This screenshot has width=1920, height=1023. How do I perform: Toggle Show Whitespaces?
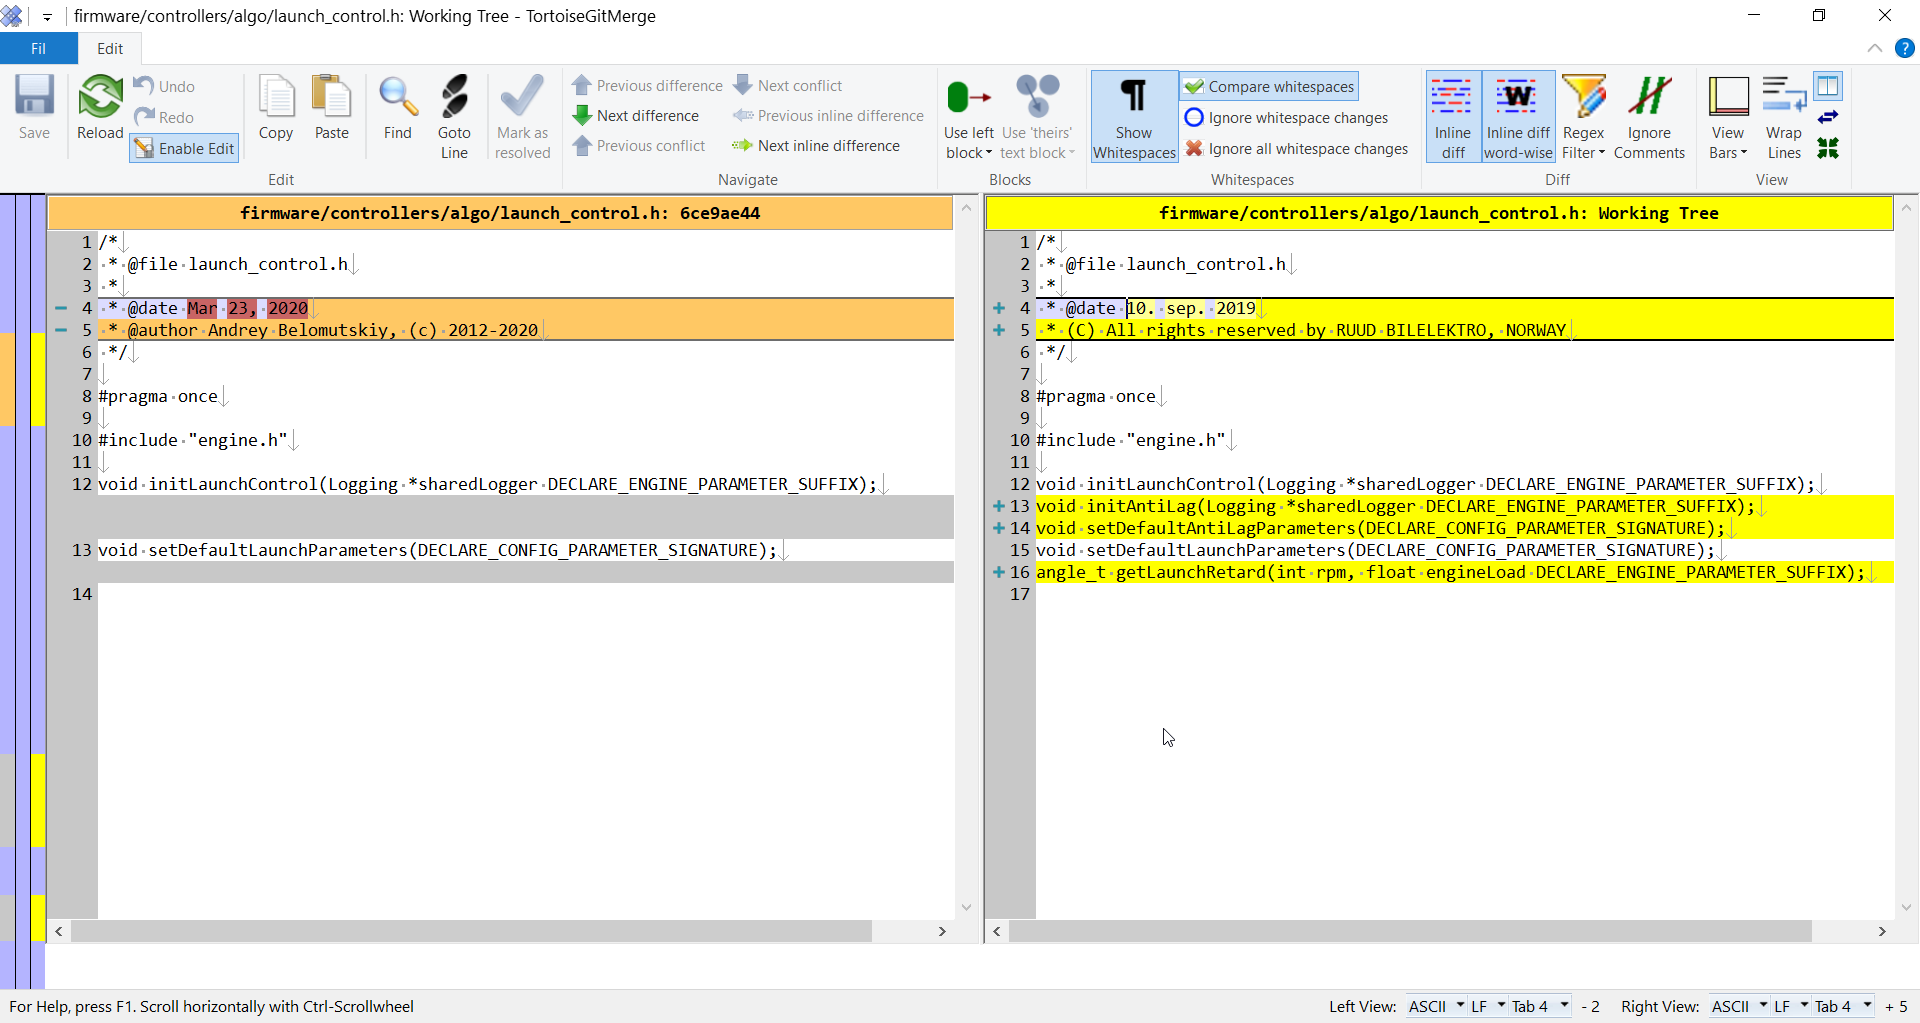(x=1134, y=116)
